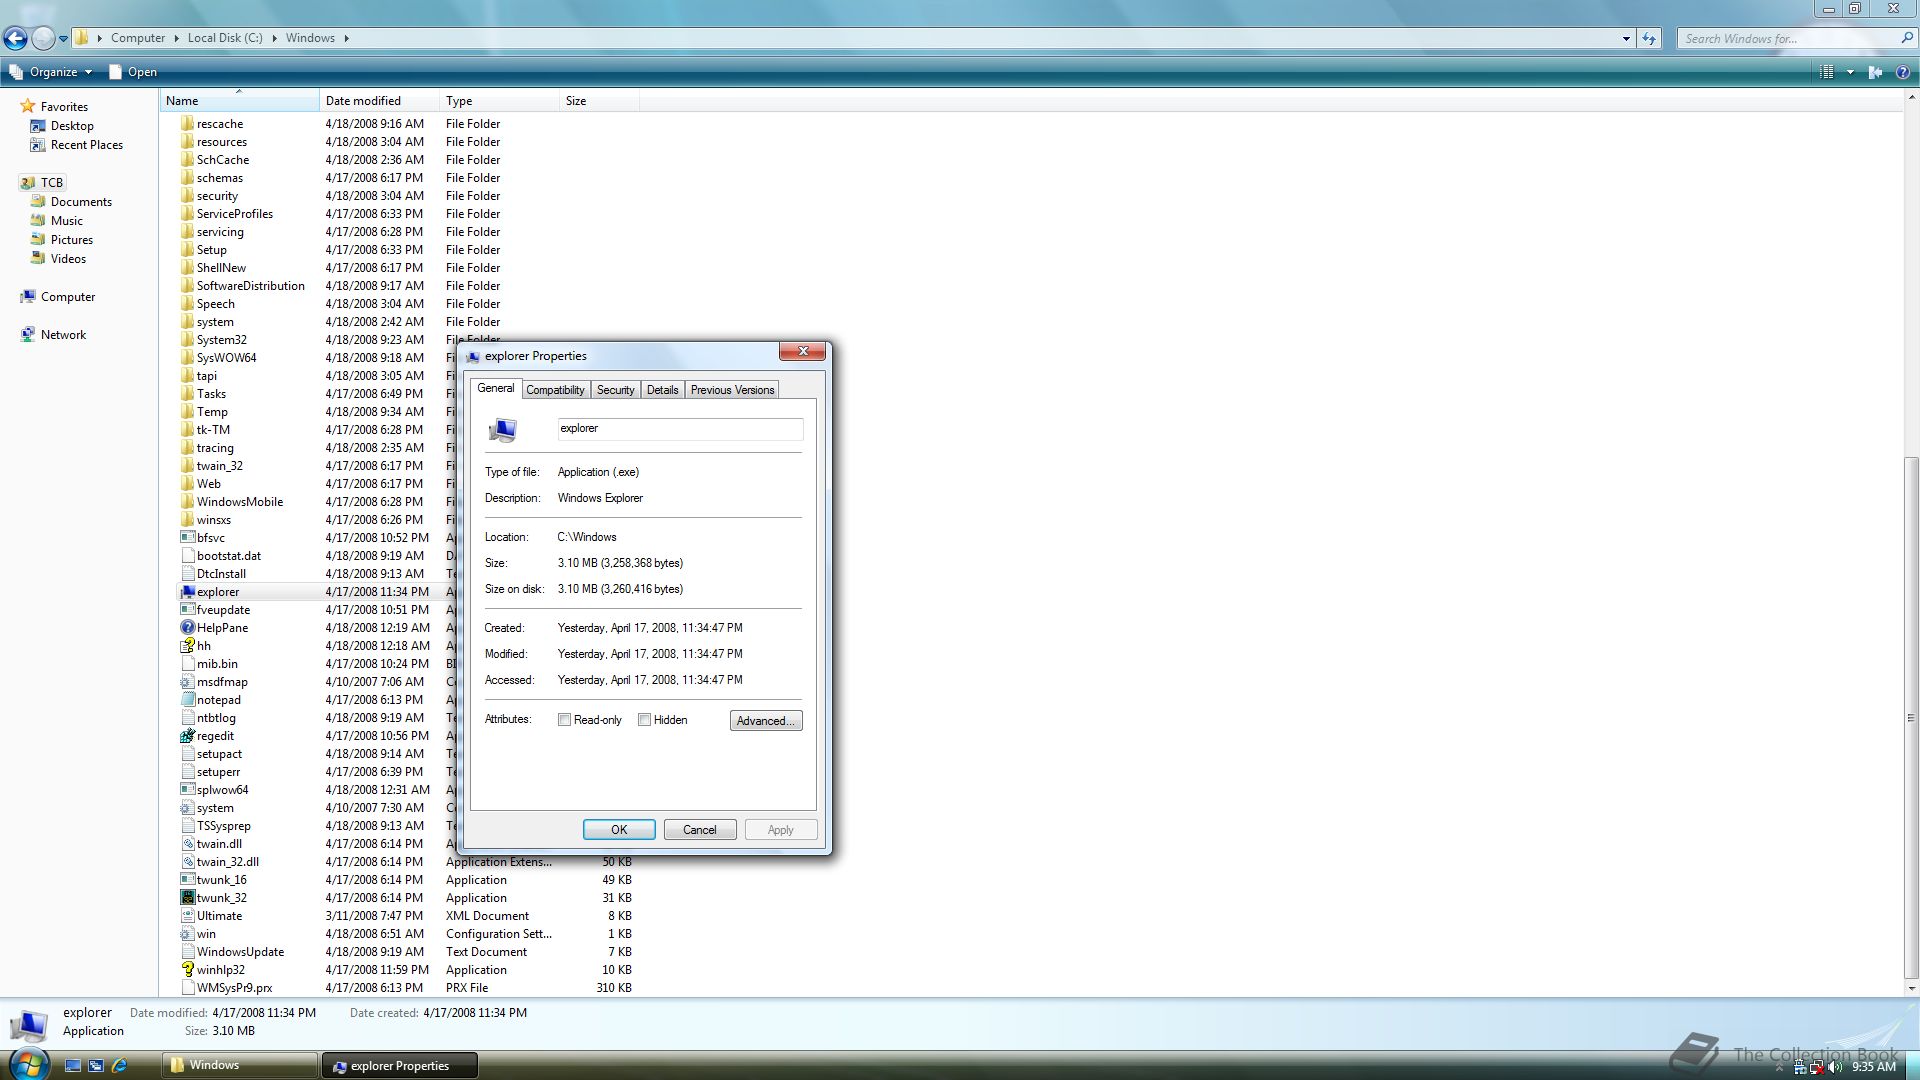Sort by Date modified column
The image size is (1920, 1080).
coord(379,101)
